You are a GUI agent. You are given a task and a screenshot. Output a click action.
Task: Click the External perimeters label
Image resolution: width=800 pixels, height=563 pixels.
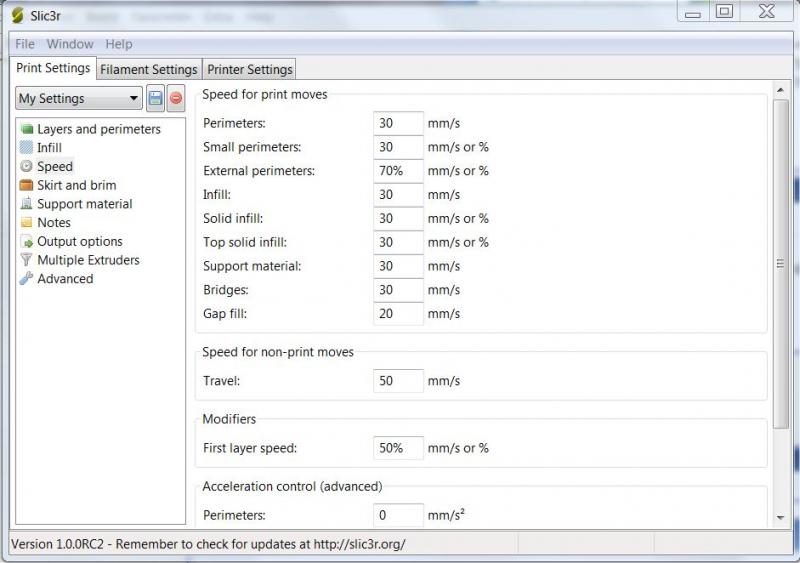(259, 171)
